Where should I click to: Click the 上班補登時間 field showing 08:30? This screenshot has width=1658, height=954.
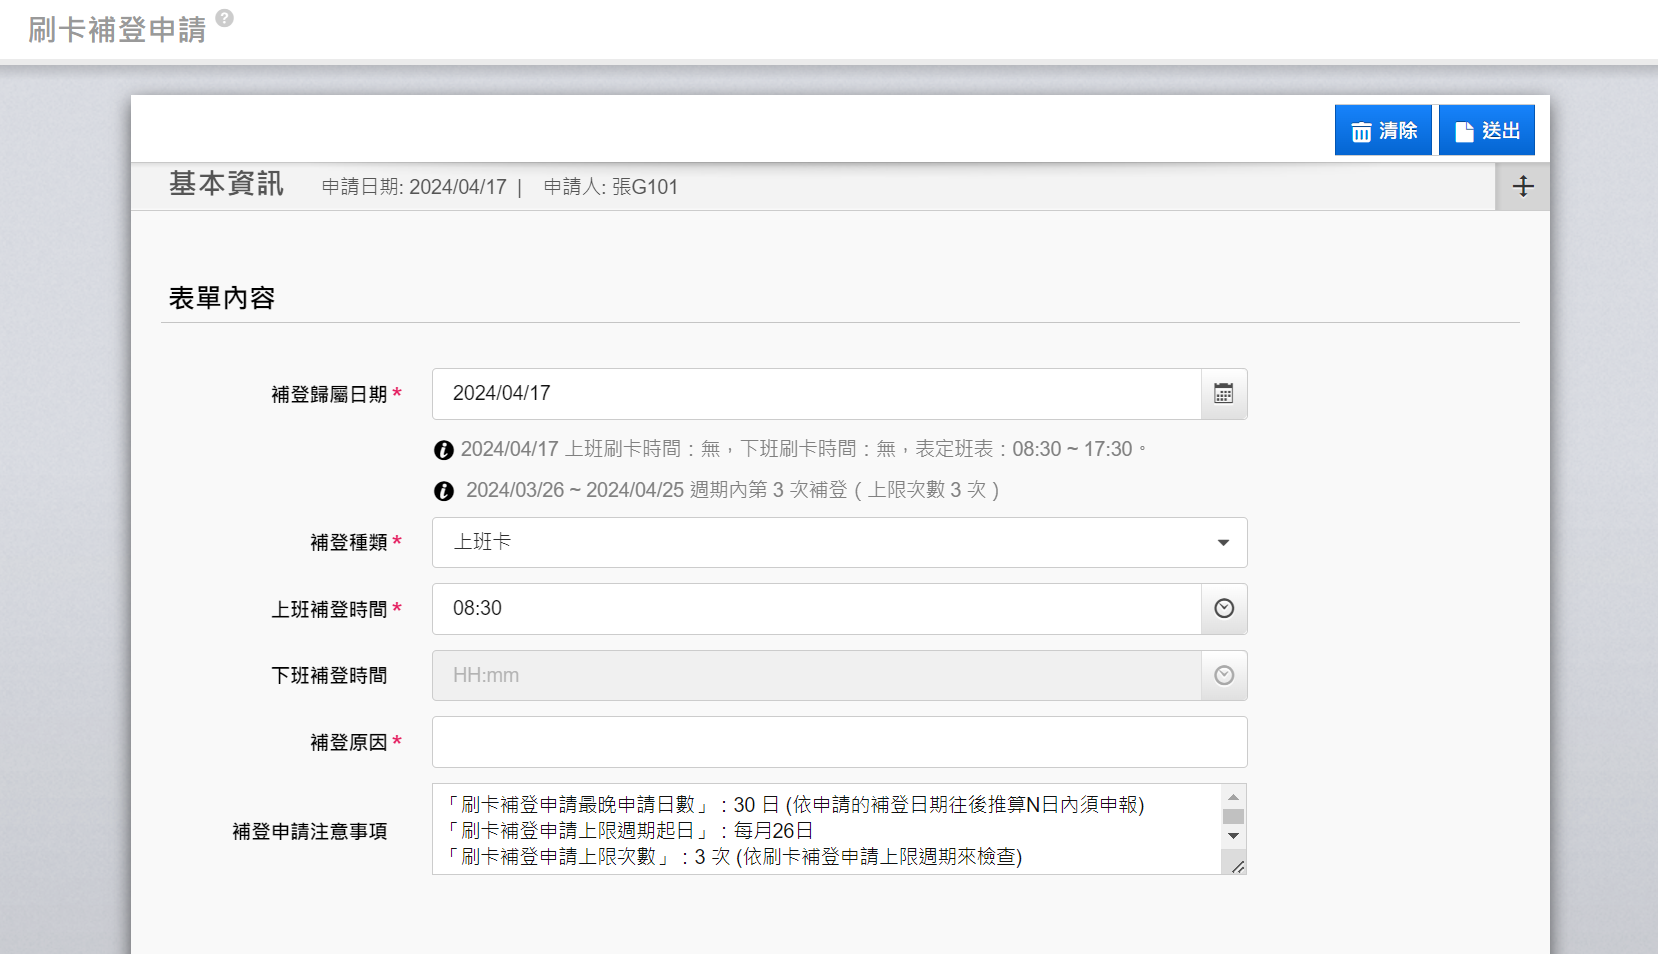coord(815,609)
